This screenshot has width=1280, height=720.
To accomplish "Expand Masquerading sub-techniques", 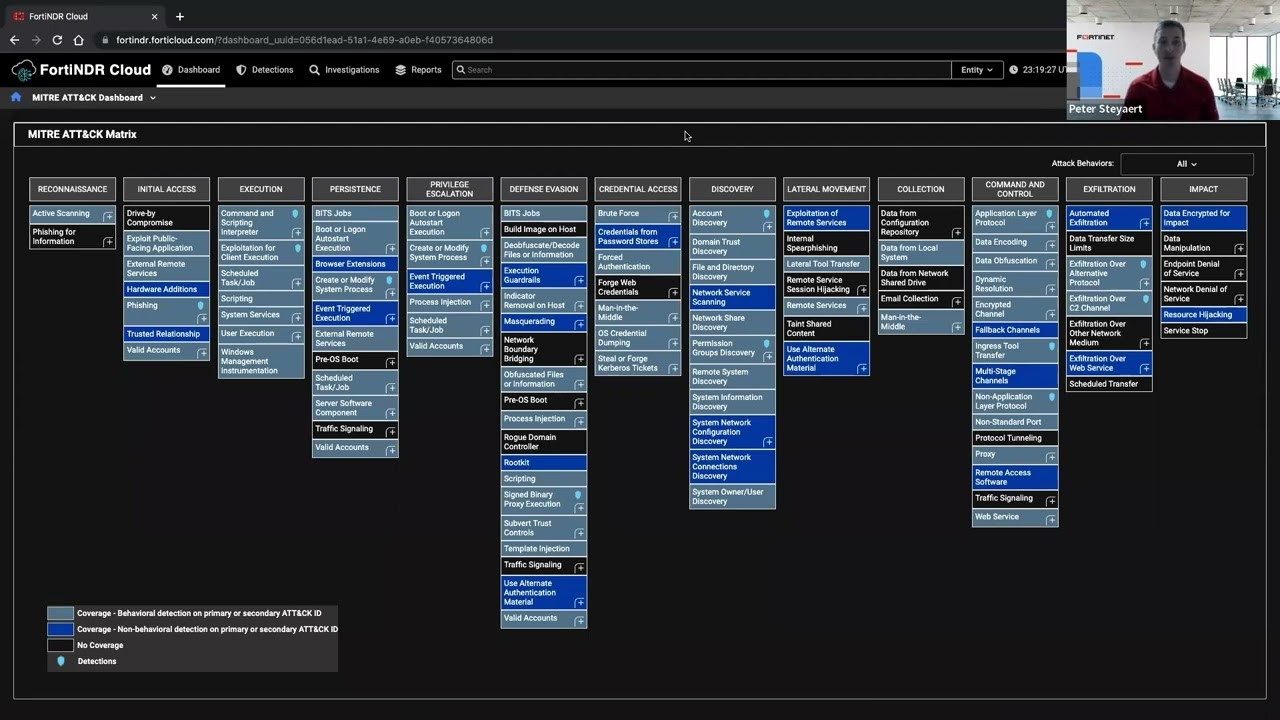I will [x=580, y=324].
